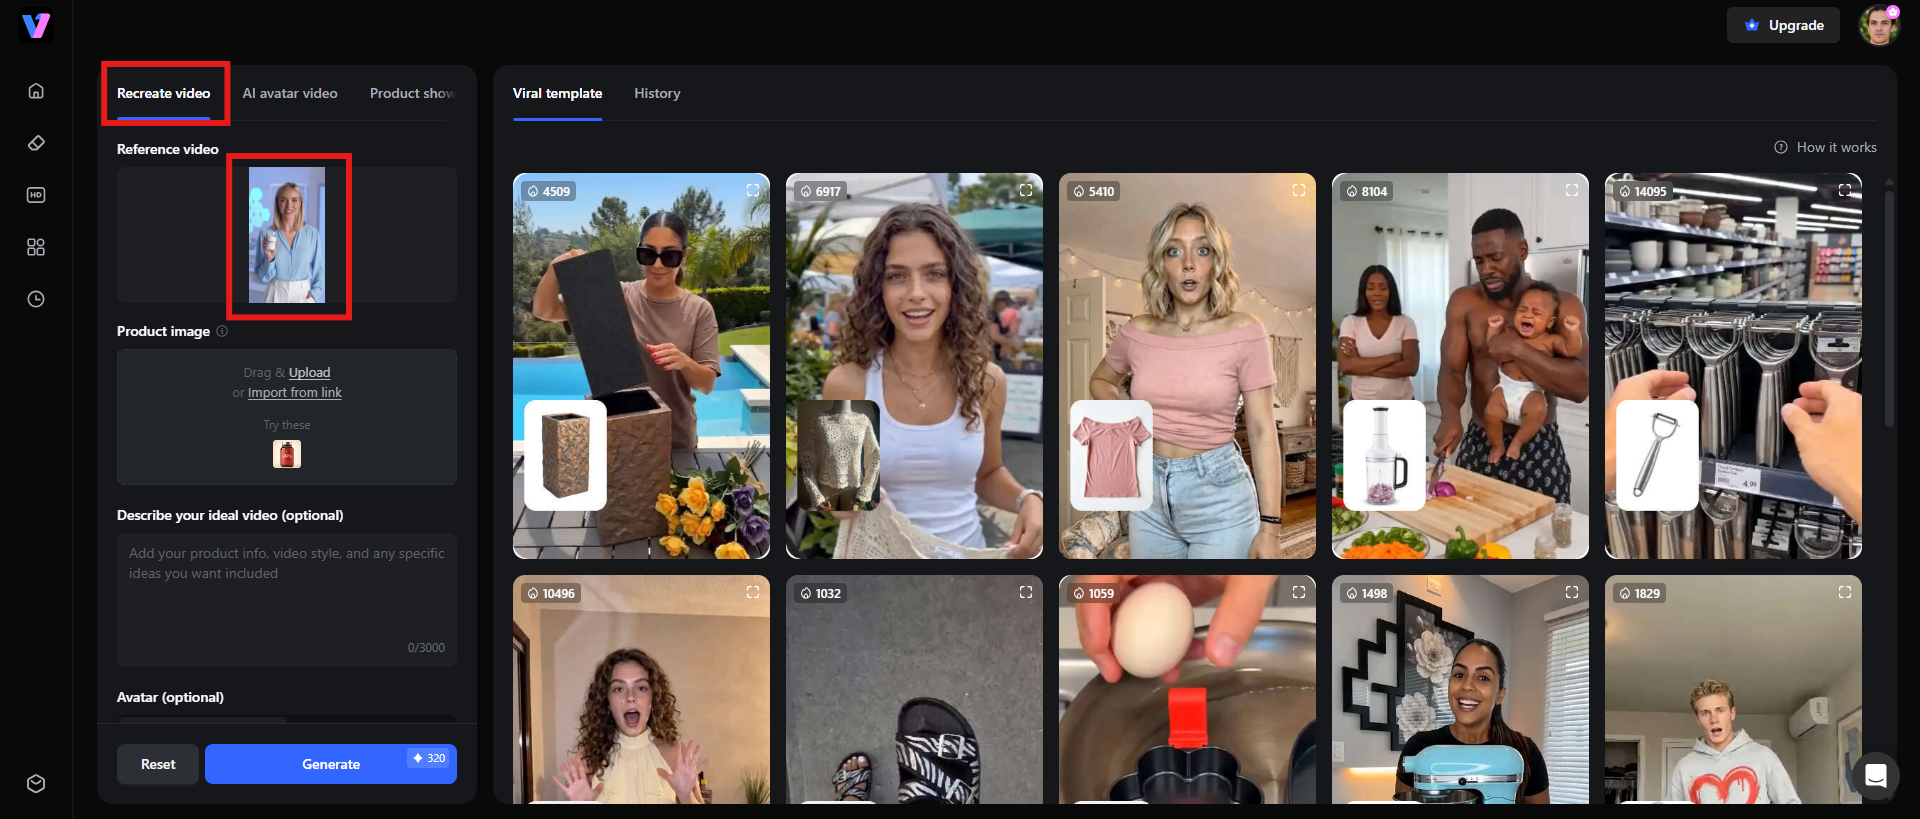Select the zebra sandals template
Viewport: 1920px width, 819px height.
[914, 689]
